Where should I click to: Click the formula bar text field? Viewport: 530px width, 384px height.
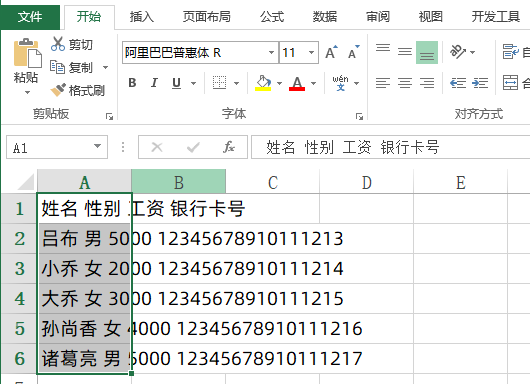pyautogui.click(x=390, y=147)
